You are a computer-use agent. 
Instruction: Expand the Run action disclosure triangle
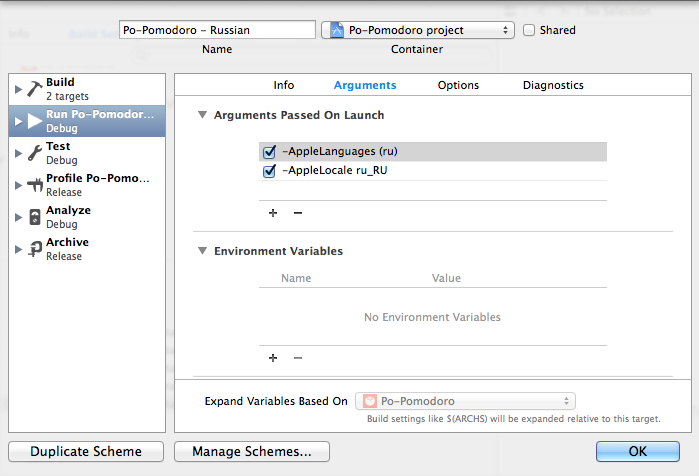[x=18, y=121]
